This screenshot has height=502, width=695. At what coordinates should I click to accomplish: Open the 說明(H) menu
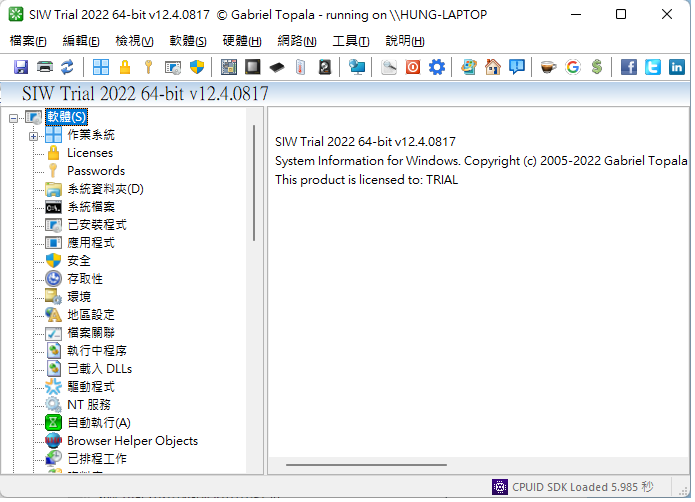point(405,41)
